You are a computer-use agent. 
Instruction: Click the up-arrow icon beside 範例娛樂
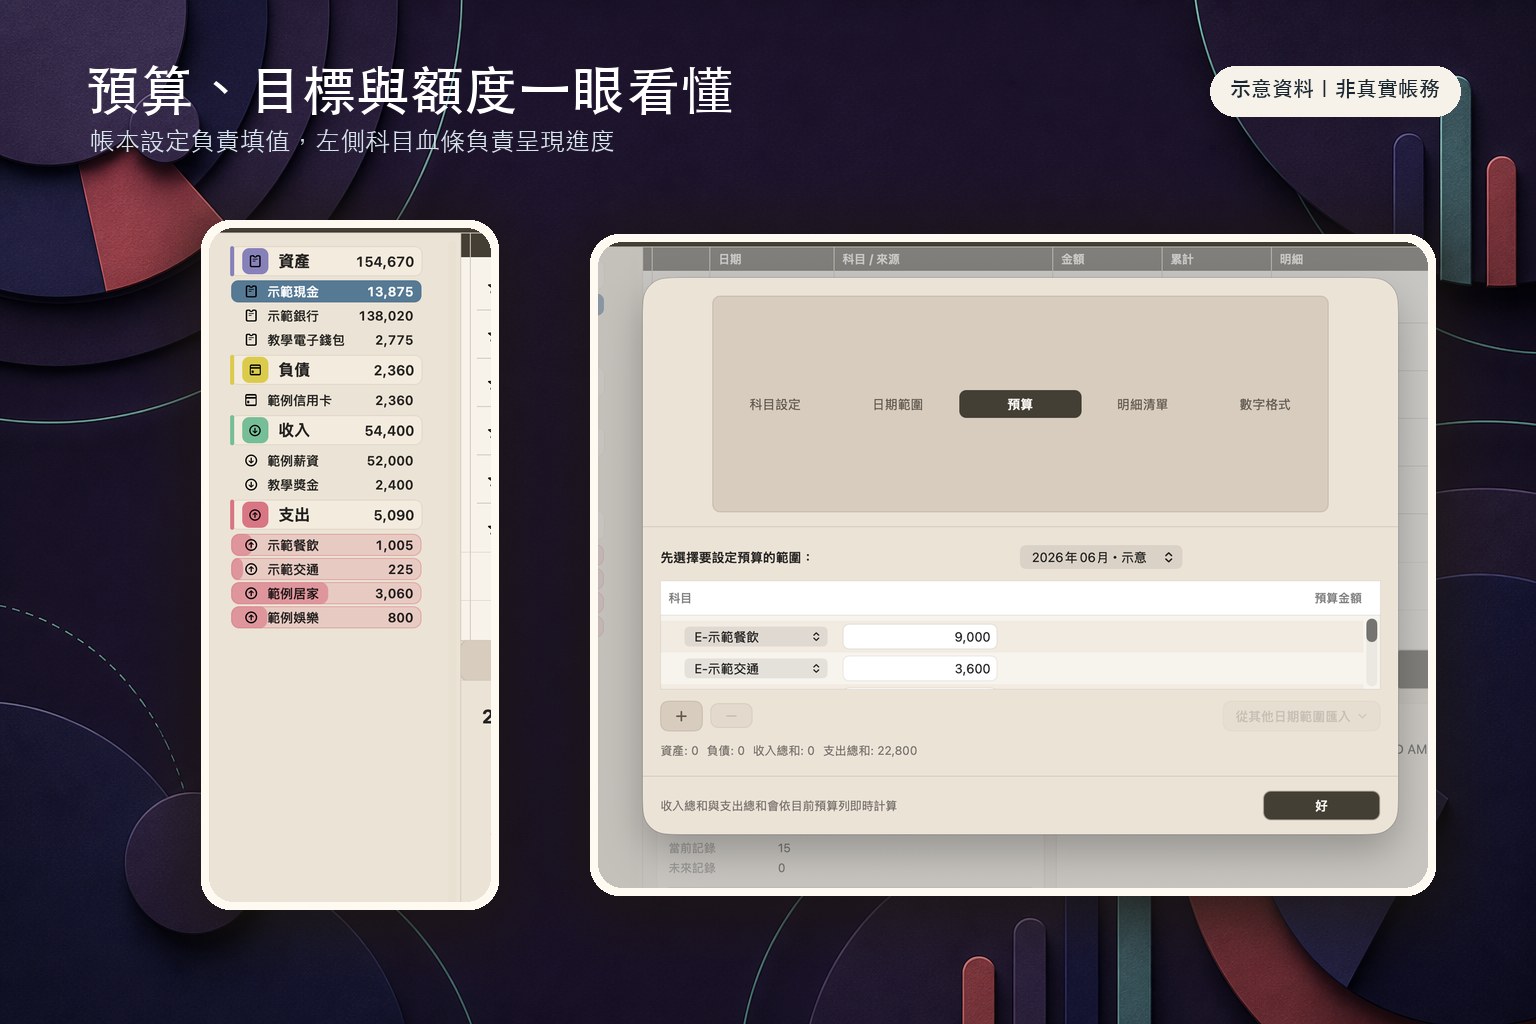click(x=251, y=618)
